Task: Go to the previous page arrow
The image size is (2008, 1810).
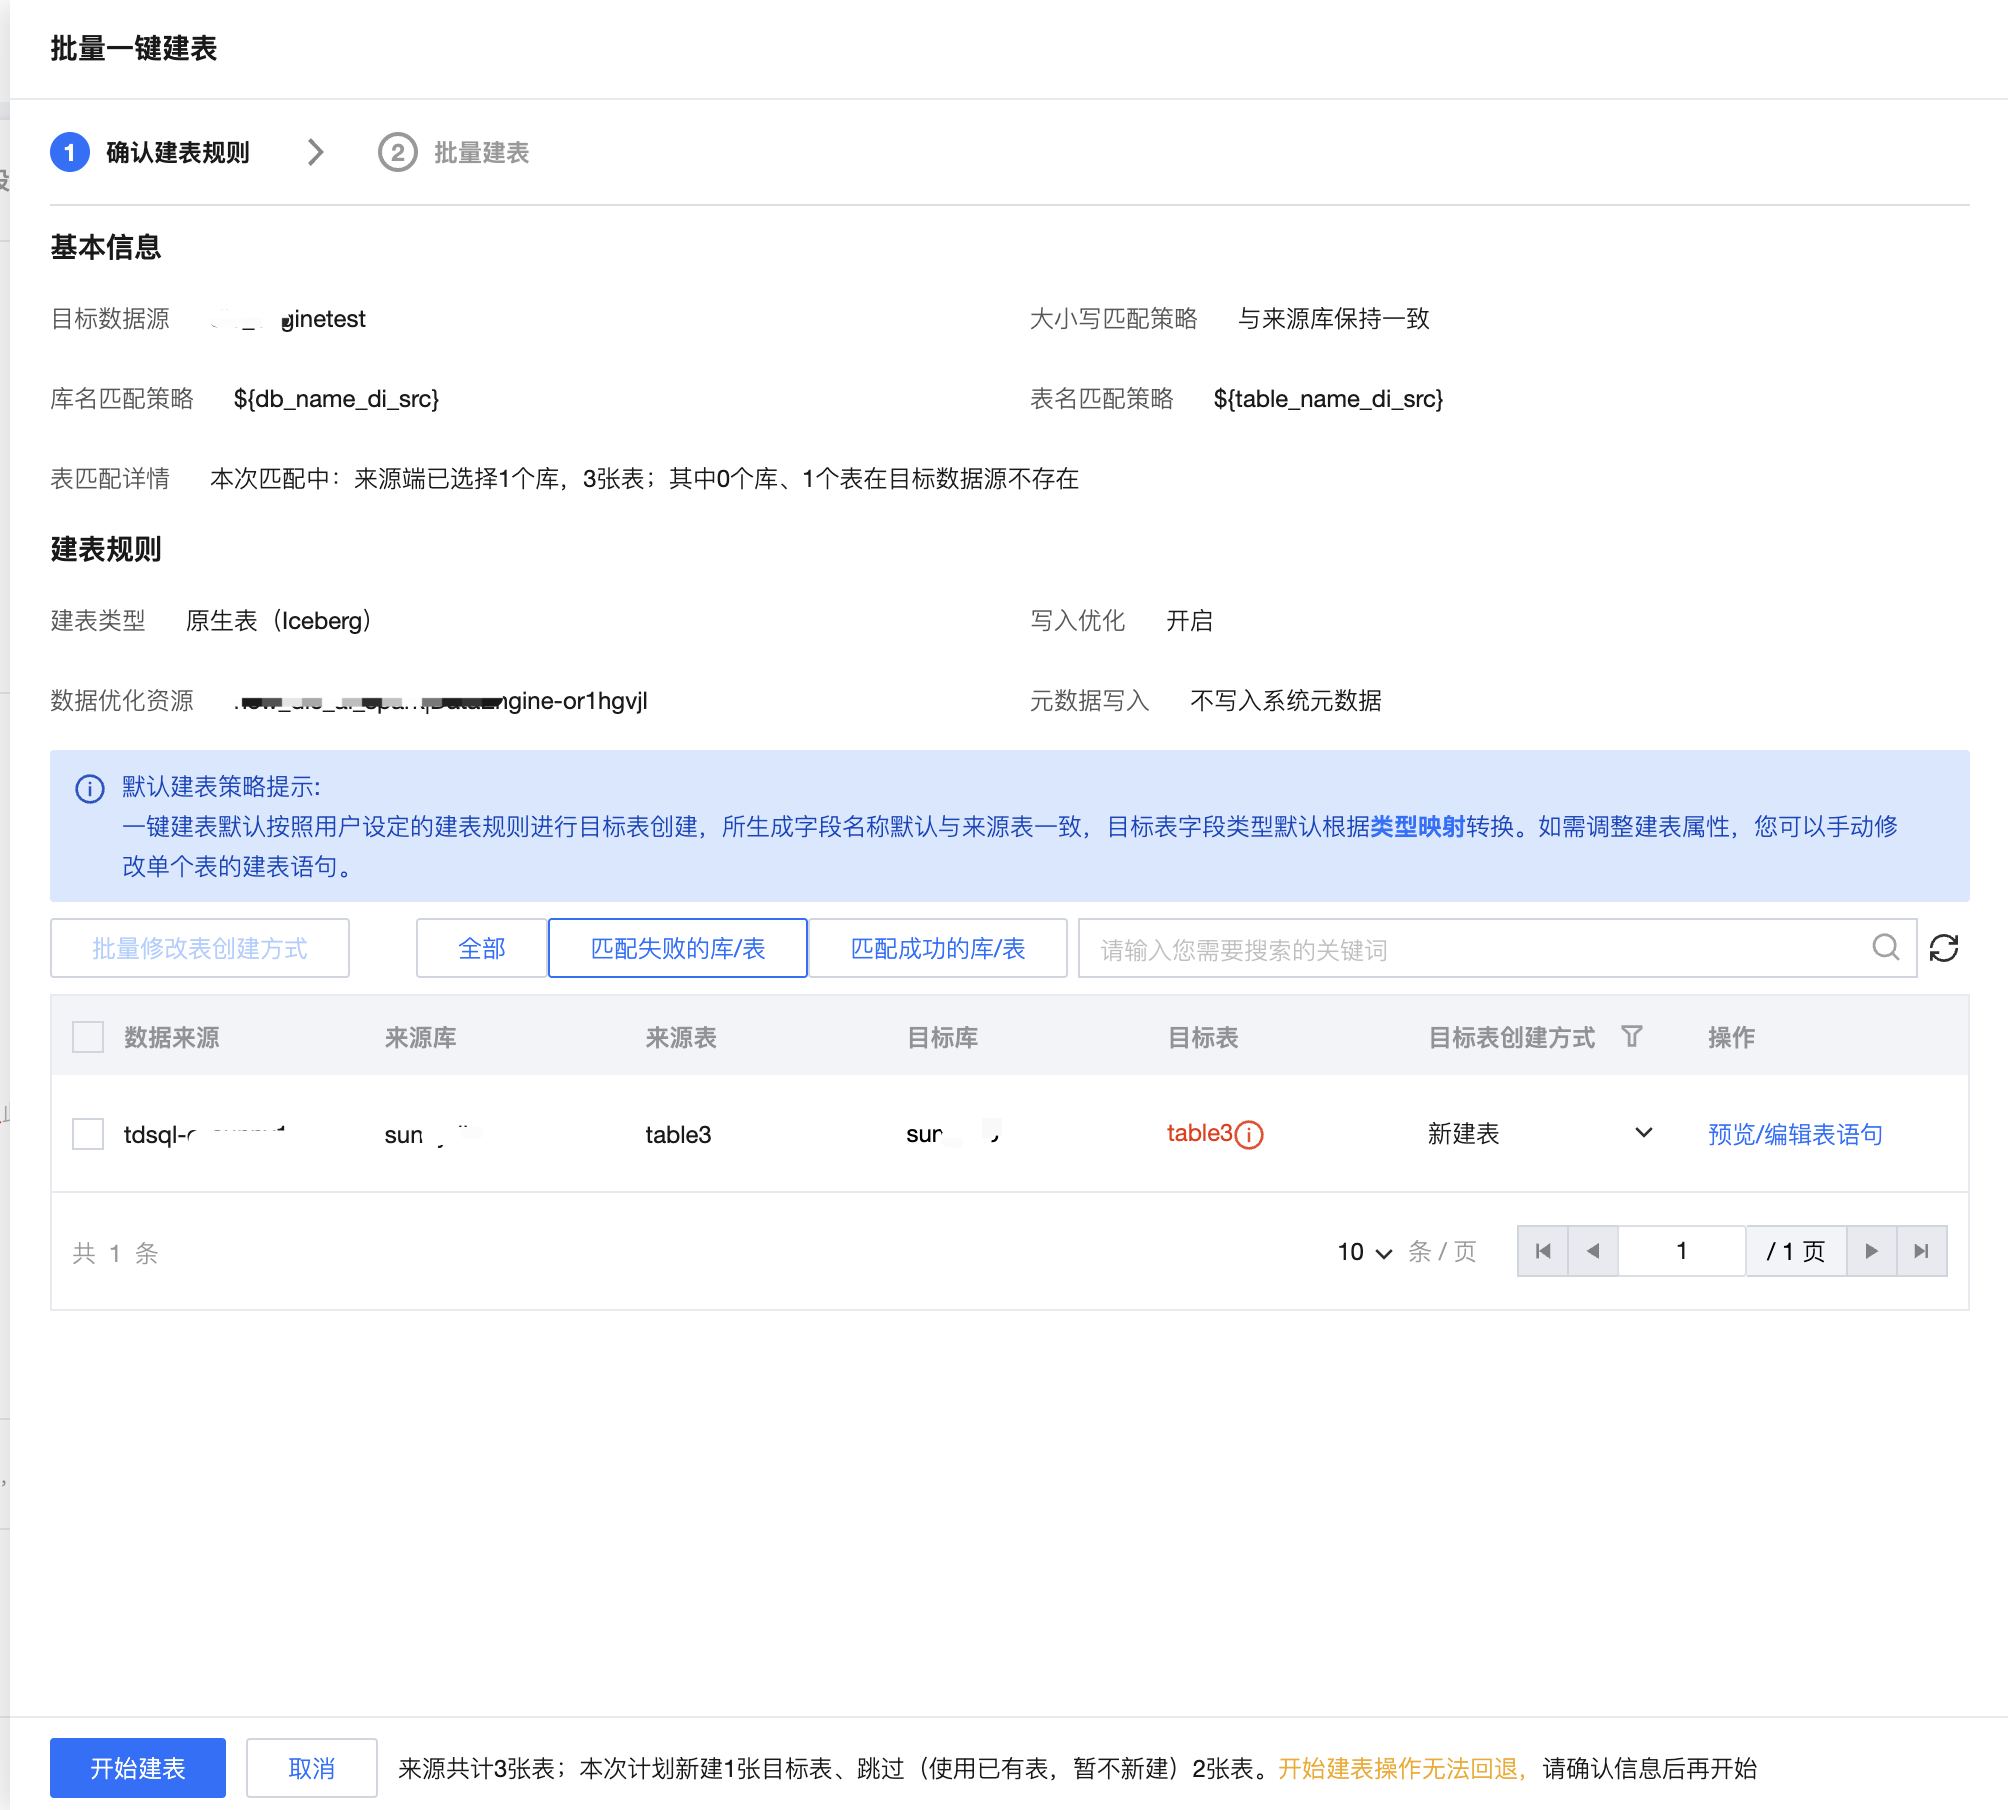Action: [1593, 1251]
